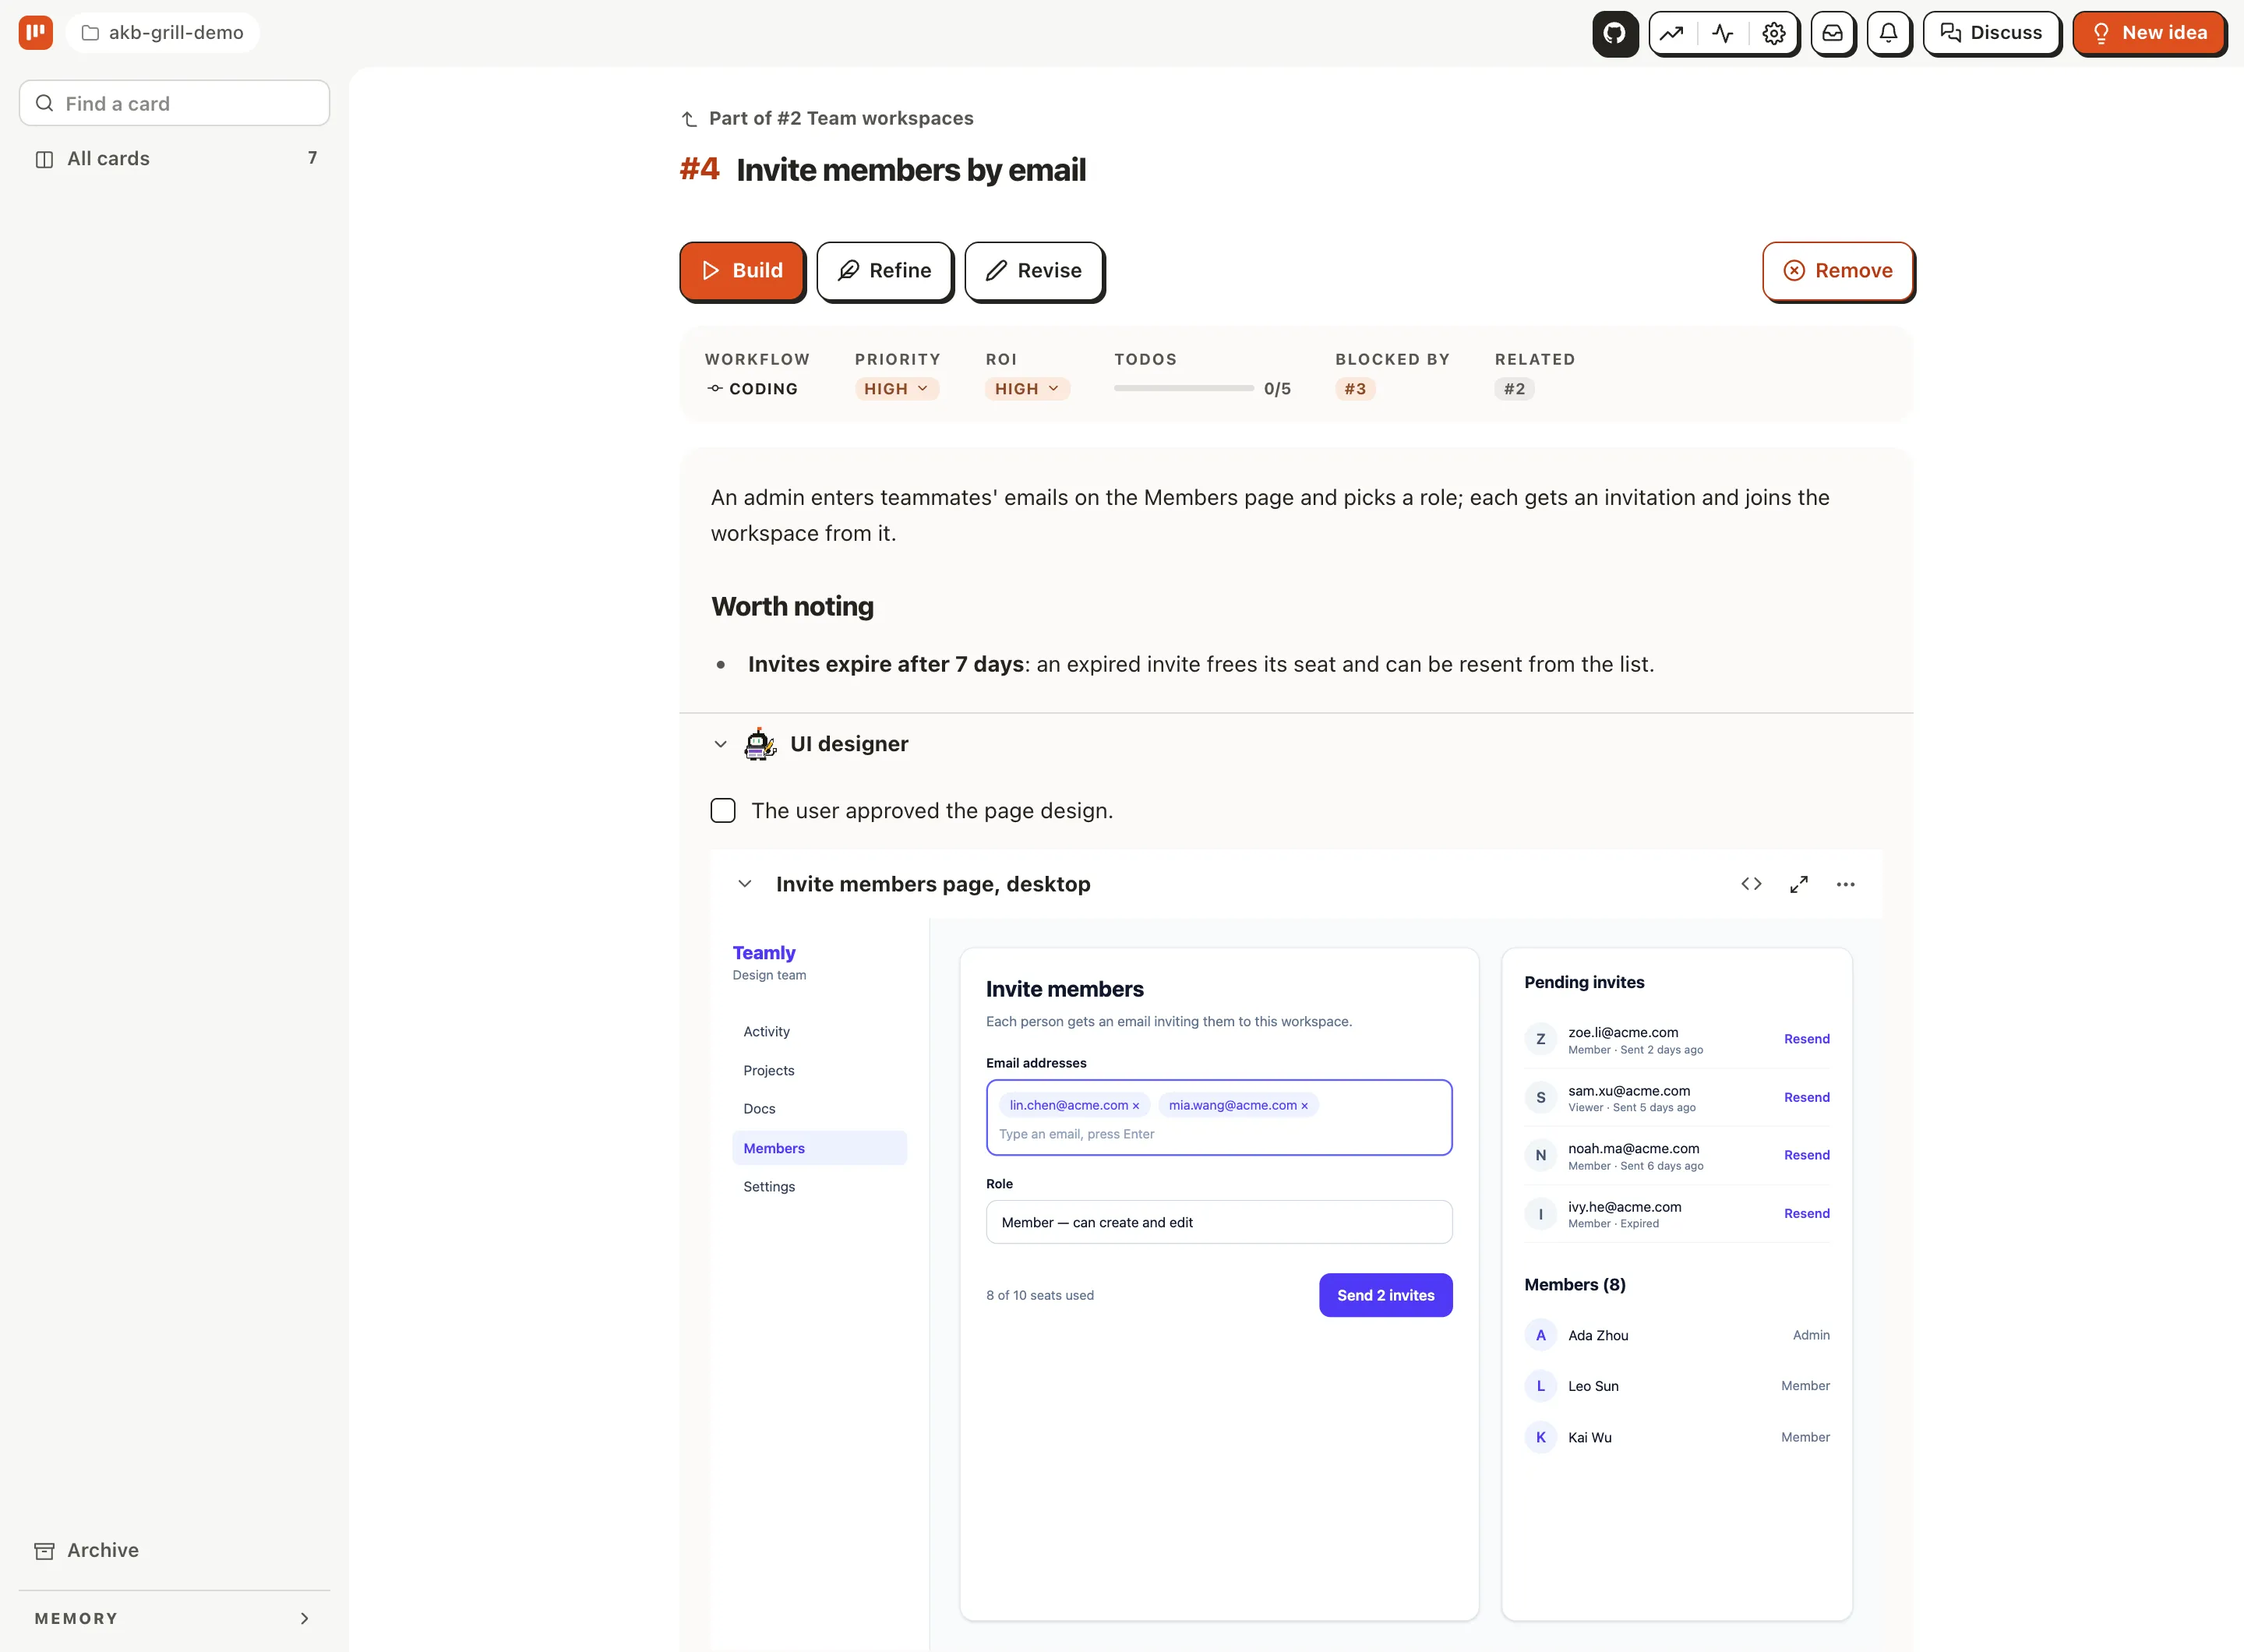
Task: Click the app logo in top-left corner
Action: tap(36, 32)
